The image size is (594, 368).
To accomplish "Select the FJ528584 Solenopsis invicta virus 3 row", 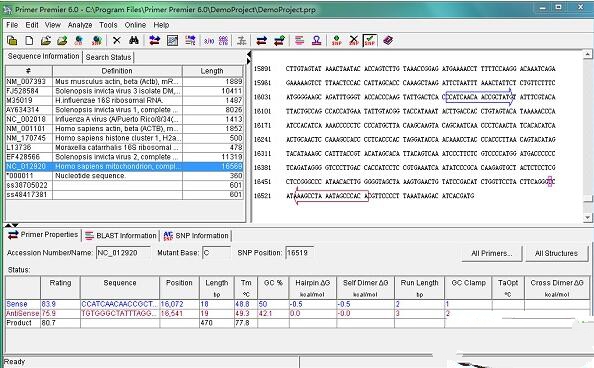I will point(124,91).
